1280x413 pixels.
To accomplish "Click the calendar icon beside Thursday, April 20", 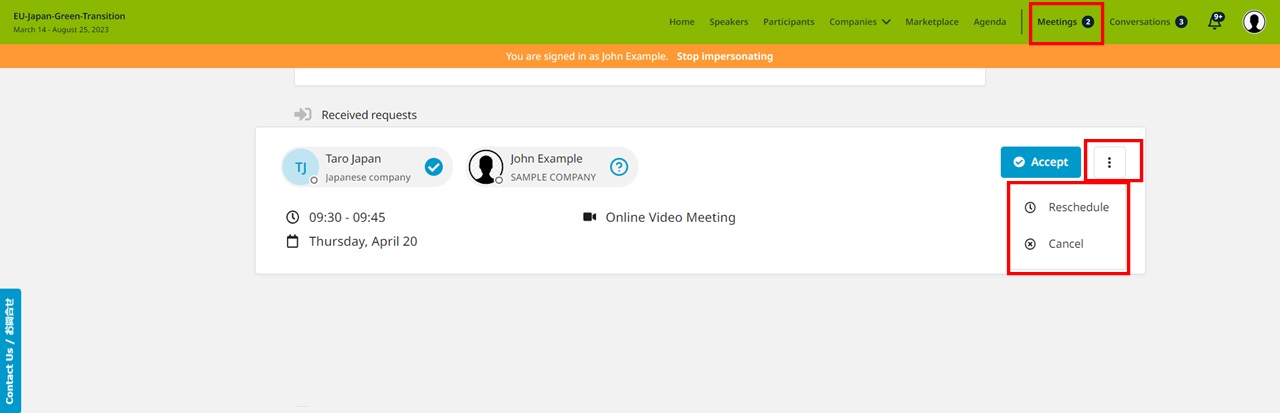I will pyautogui.click(x=293, y=241).
